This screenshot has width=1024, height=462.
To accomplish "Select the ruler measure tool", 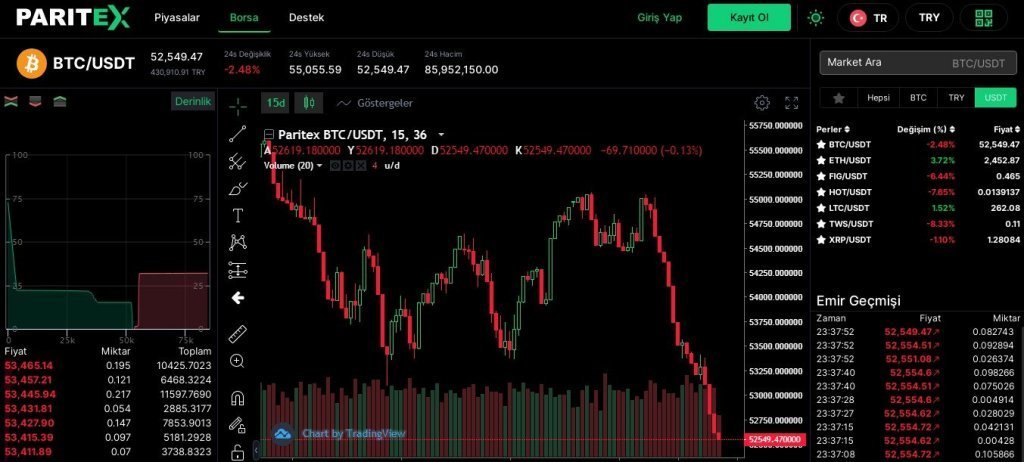I will pos(238,334).
